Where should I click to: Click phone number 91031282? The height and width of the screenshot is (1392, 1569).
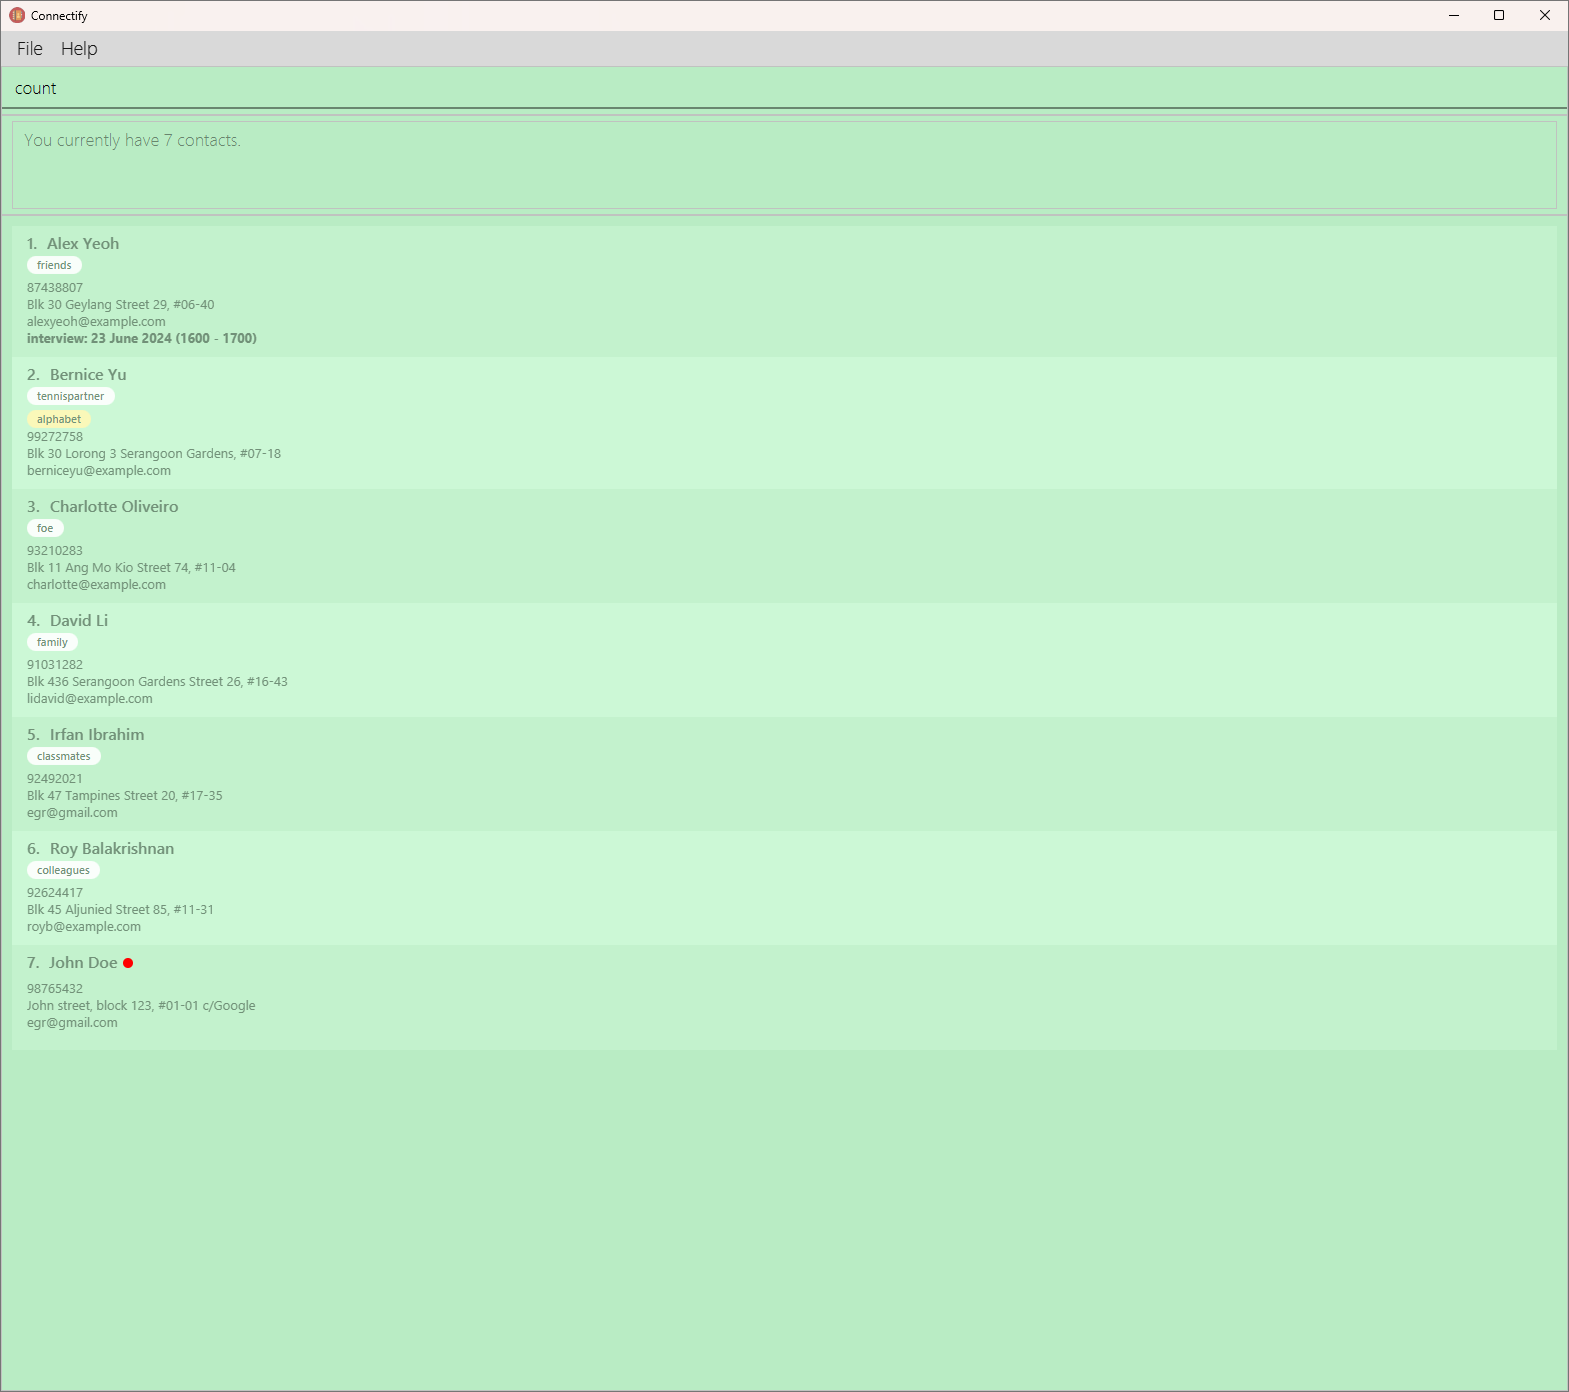55,665
